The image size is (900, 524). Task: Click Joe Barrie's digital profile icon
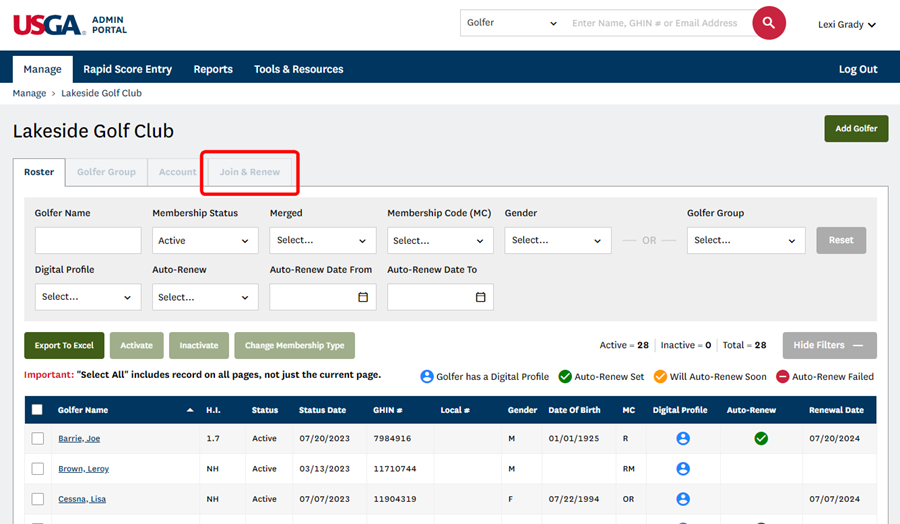click(683, 438)
